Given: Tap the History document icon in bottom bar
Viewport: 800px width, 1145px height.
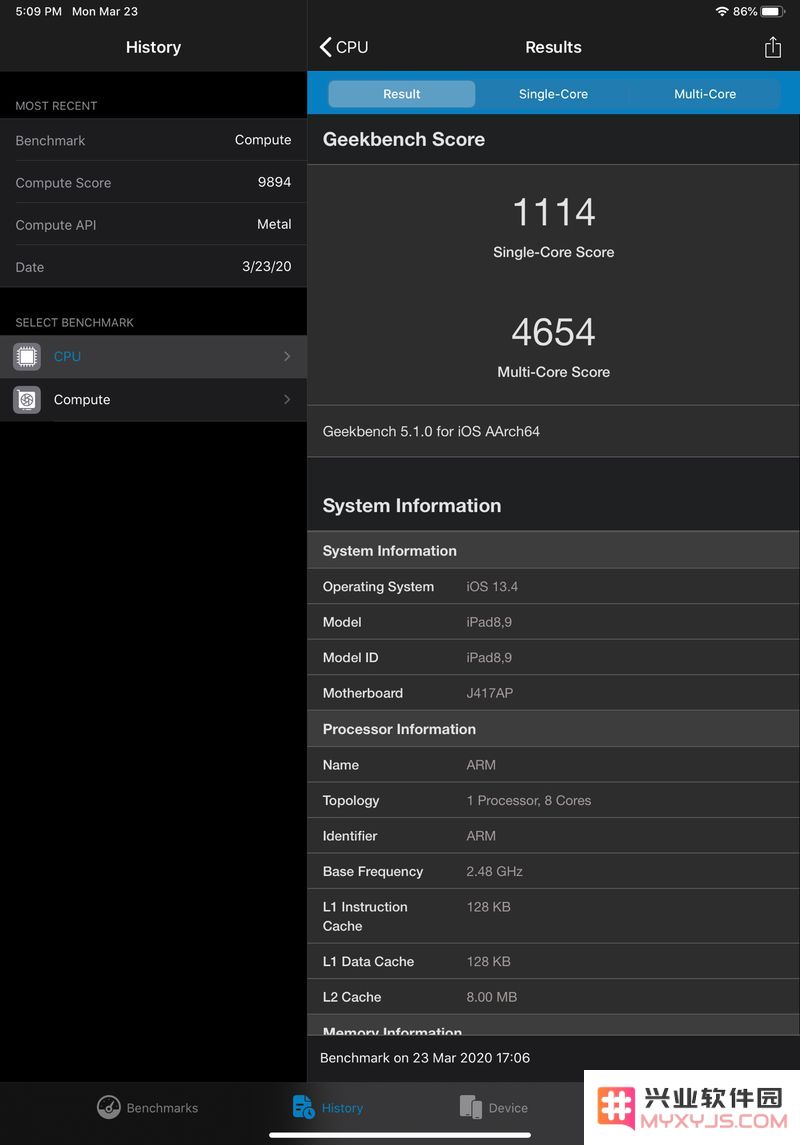Looking at the screenshot, I should [x=303, y=1107].
